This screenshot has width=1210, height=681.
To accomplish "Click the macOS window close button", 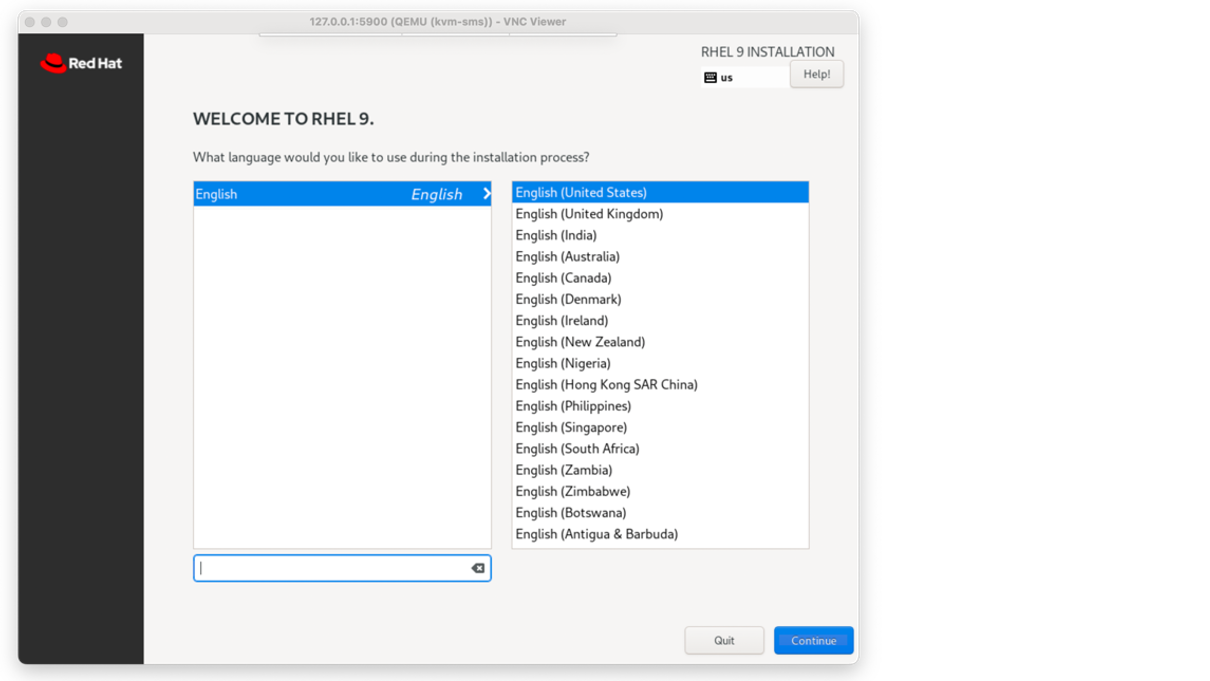I will (x=30, y=22).
